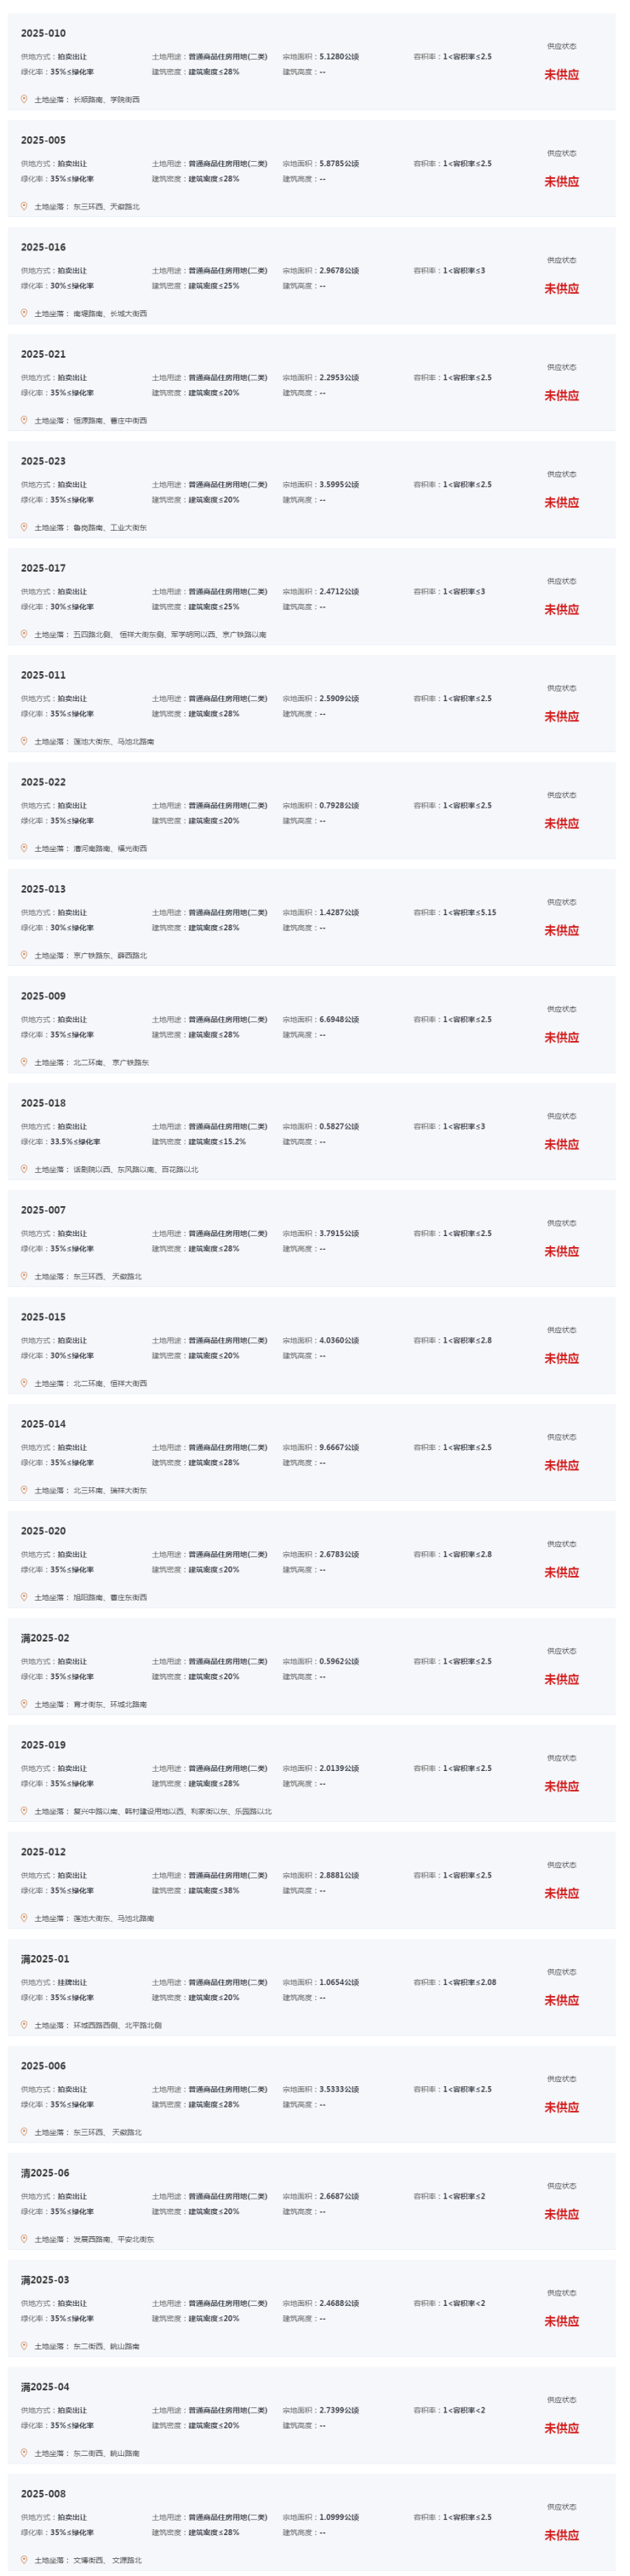This screenshot has width=630, height=2576.
Task: Open the 2025-013 land listing title
Action: (43, 889)
